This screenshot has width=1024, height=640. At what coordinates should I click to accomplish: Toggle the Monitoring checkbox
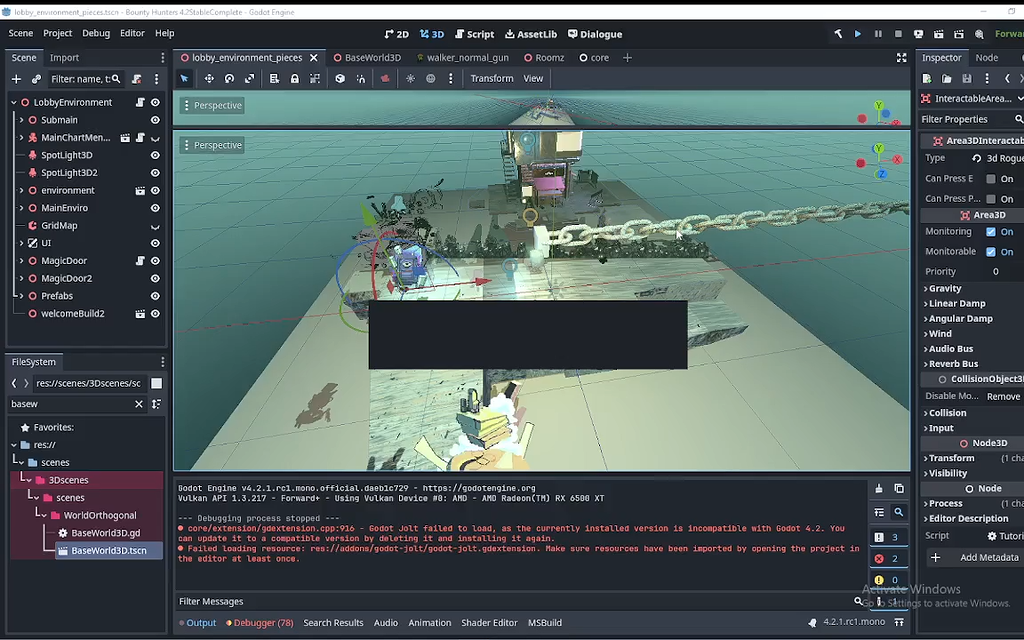point(990,232)
